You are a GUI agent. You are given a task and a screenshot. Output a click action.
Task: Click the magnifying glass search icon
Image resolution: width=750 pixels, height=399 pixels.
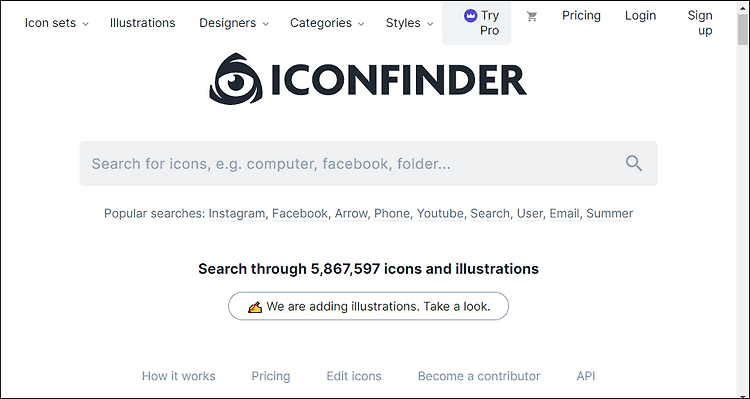pyautogui.click(x=634, y=164)
